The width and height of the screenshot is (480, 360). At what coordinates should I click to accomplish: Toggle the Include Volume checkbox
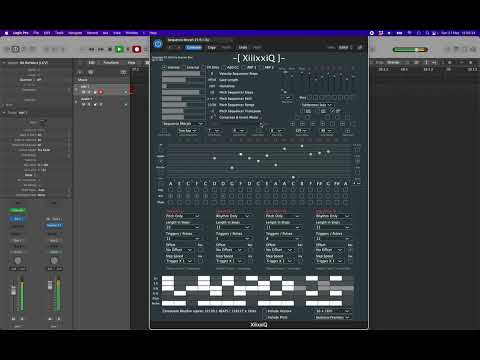coord(266,311)
